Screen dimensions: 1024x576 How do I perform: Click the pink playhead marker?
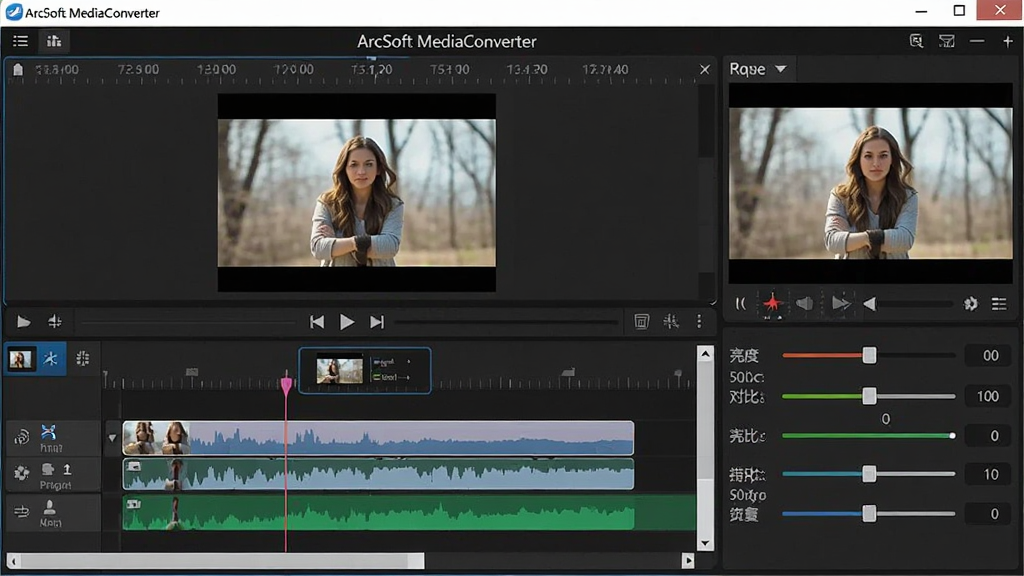point(286,384)
